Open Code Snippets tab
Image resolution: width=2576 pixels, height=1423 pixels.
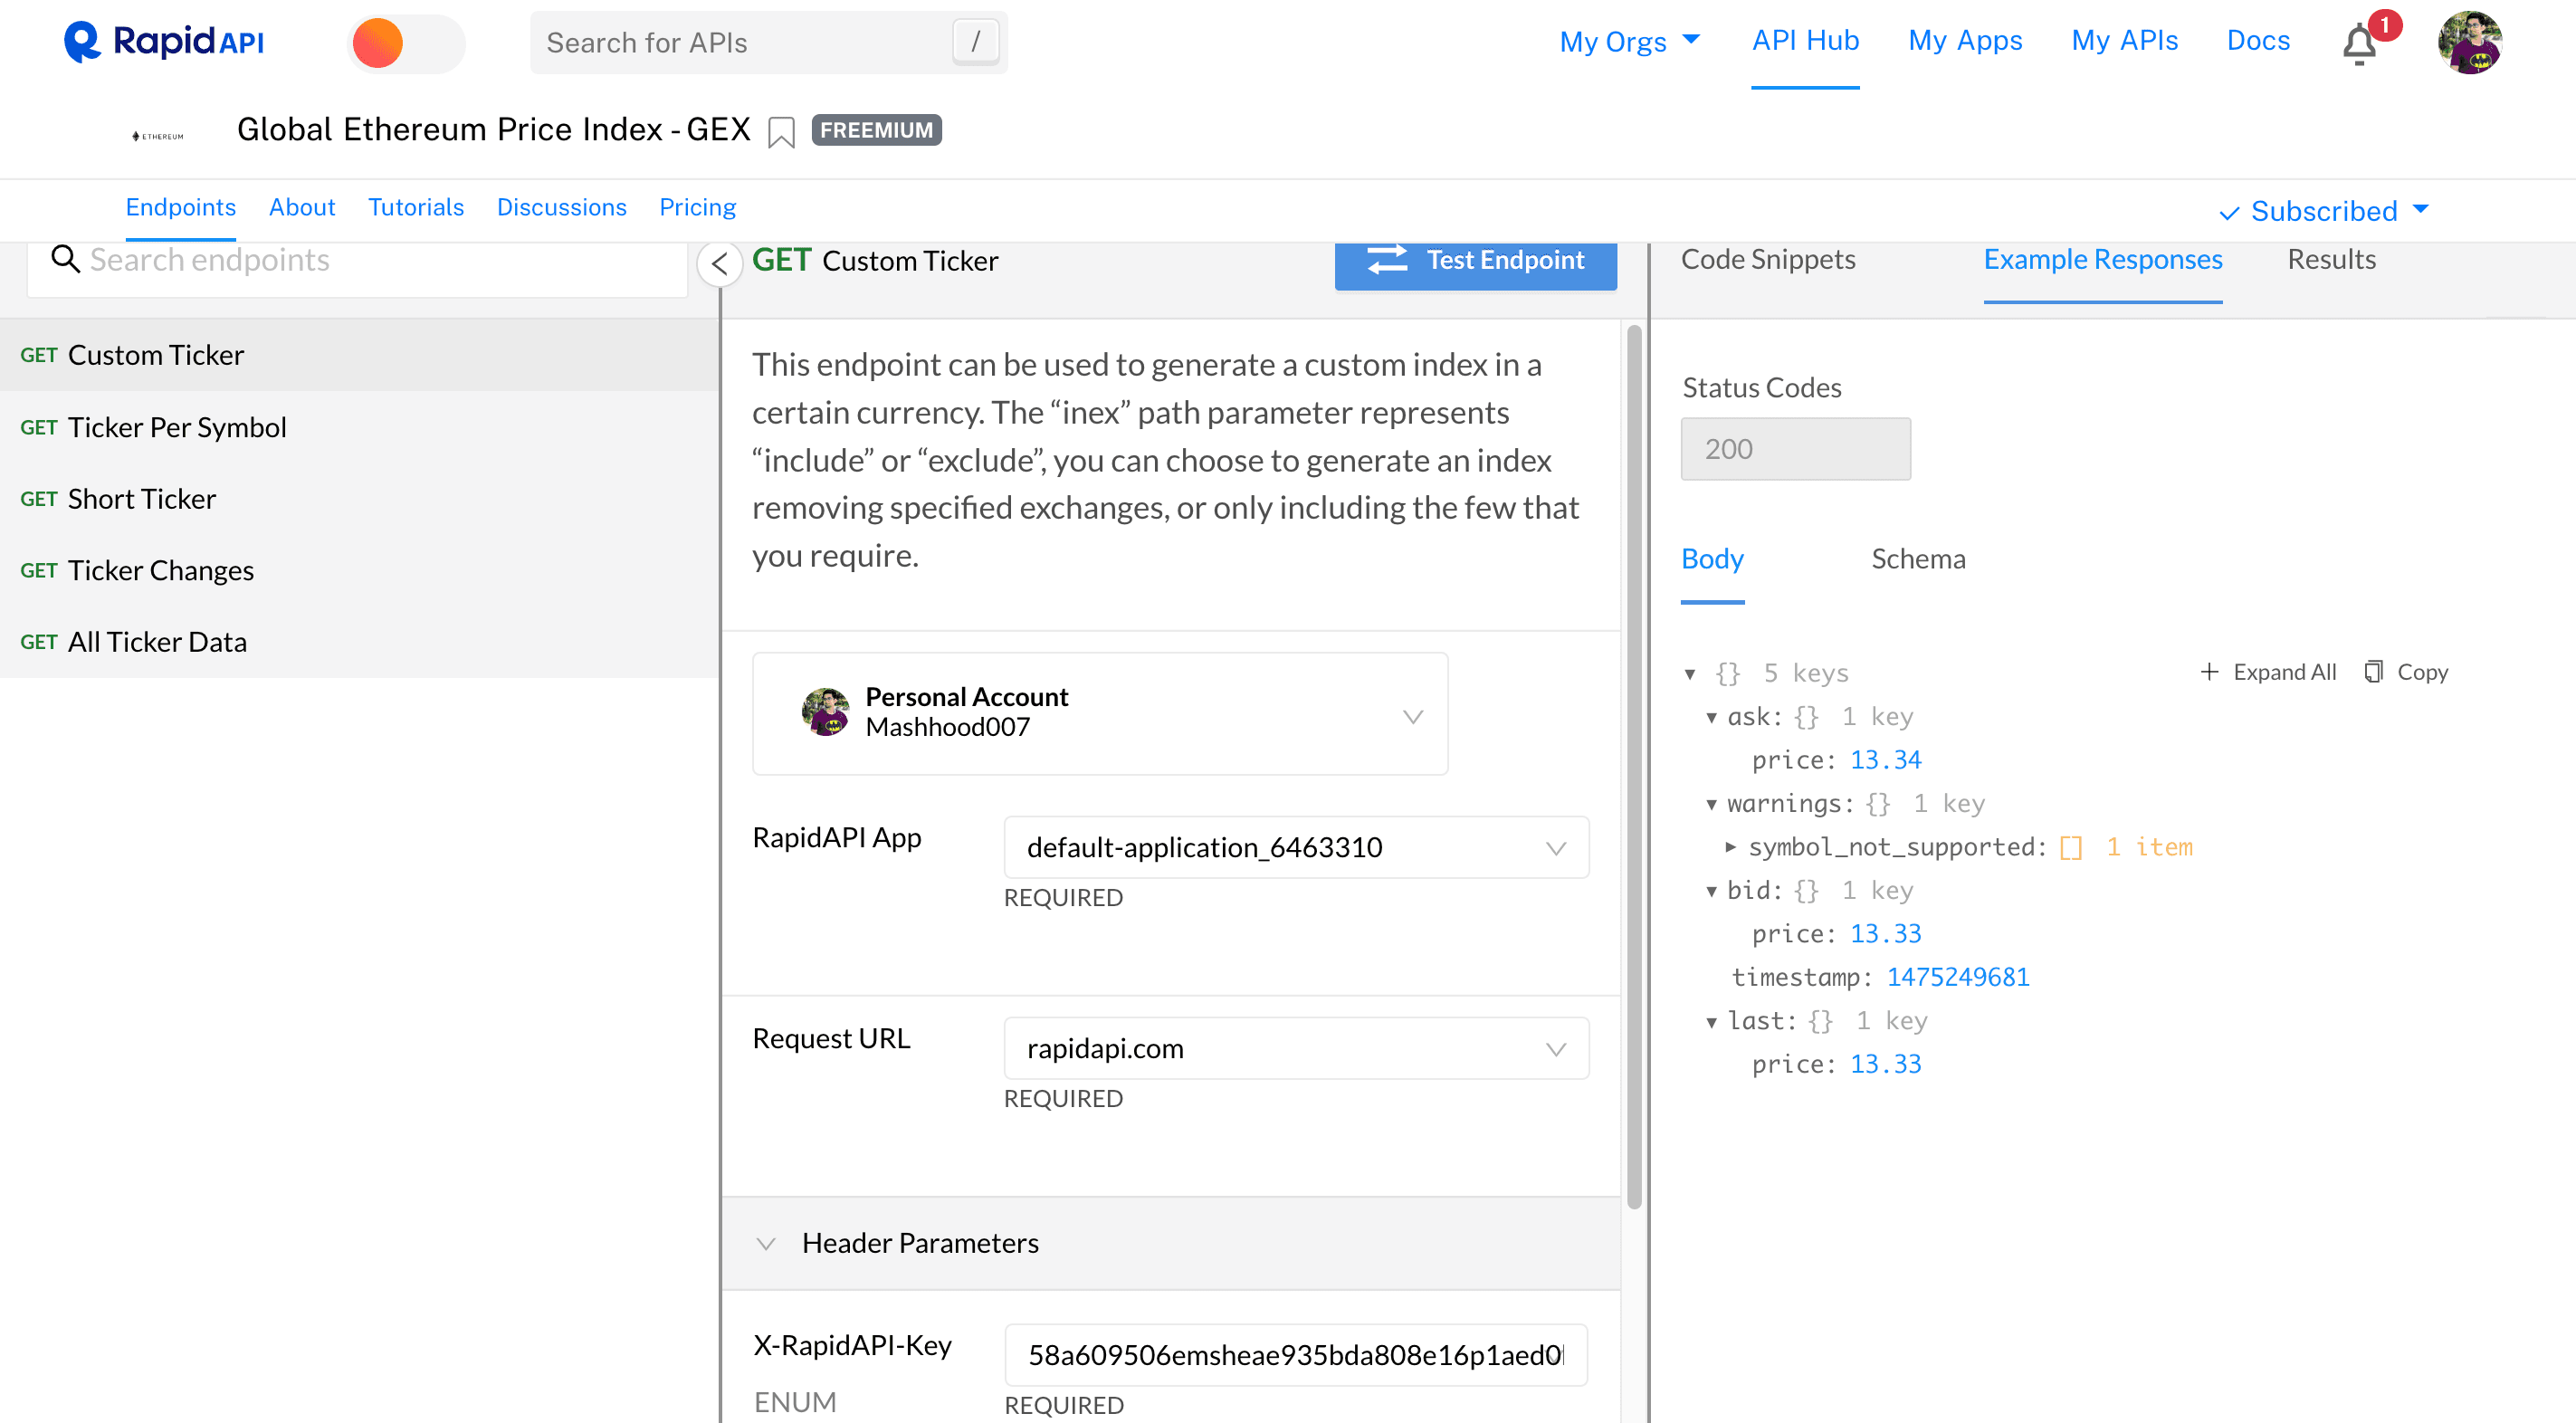(1768, 259)
